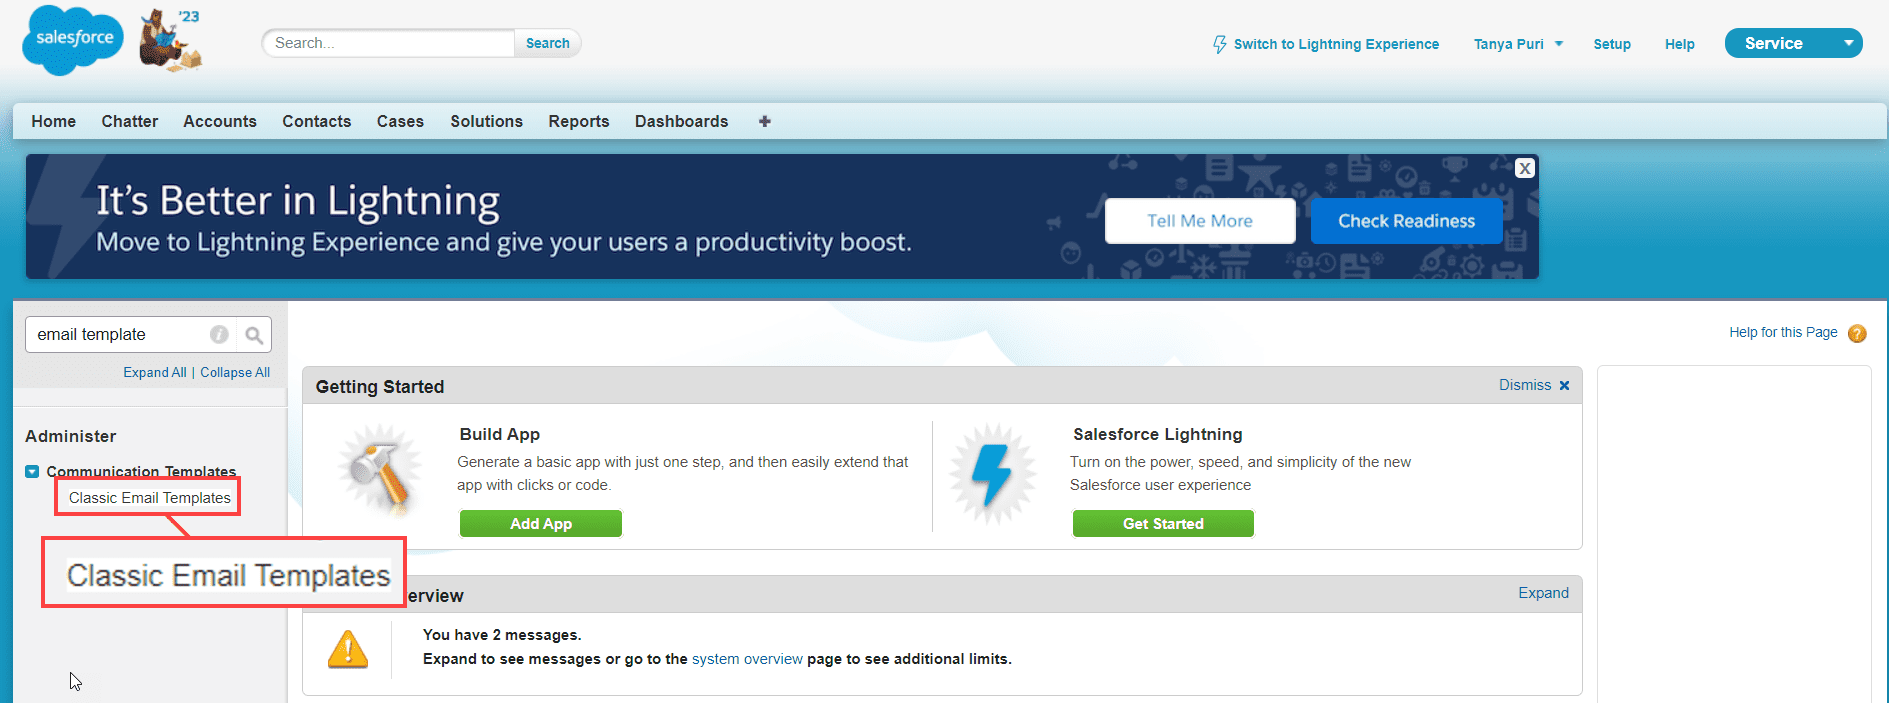
Task: Open the Contacts tab
Action: click(317, 121)
